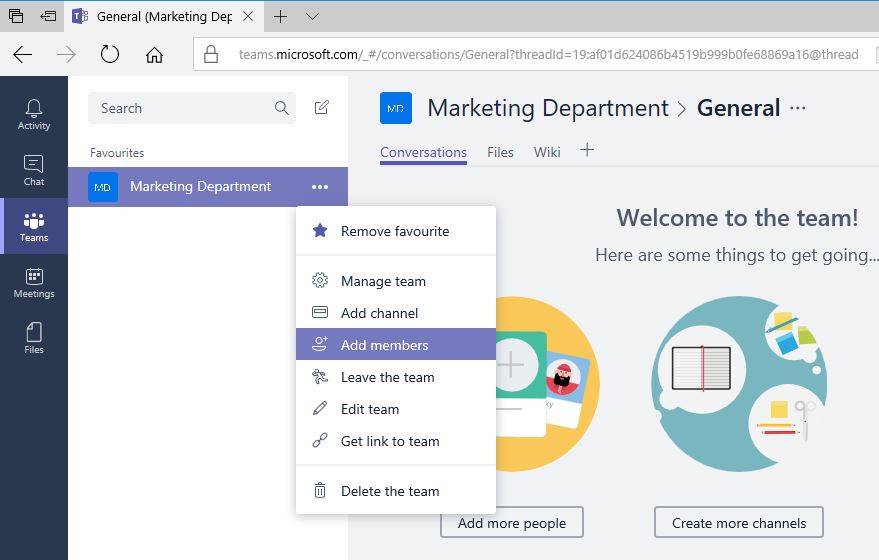This screenshot has width=879, height=560.
Task: Select the General Marketing browser tab
Action: click(164, 16)
